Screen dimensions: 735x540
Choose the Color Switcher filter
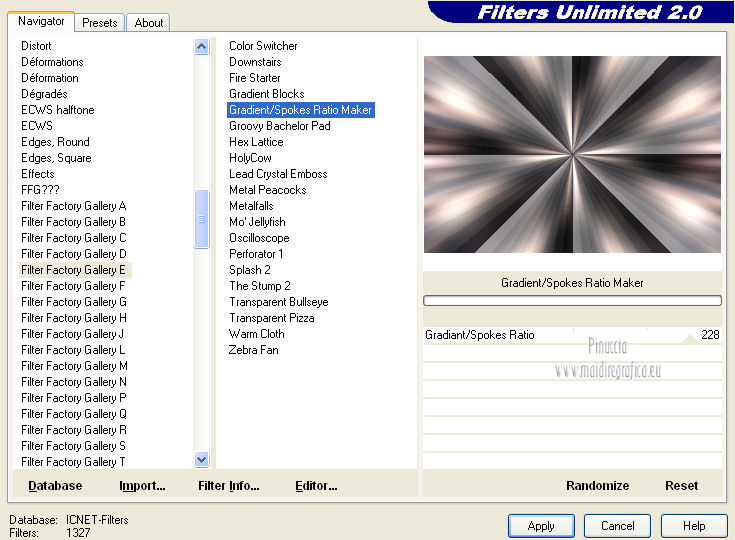tap(263, 46)
